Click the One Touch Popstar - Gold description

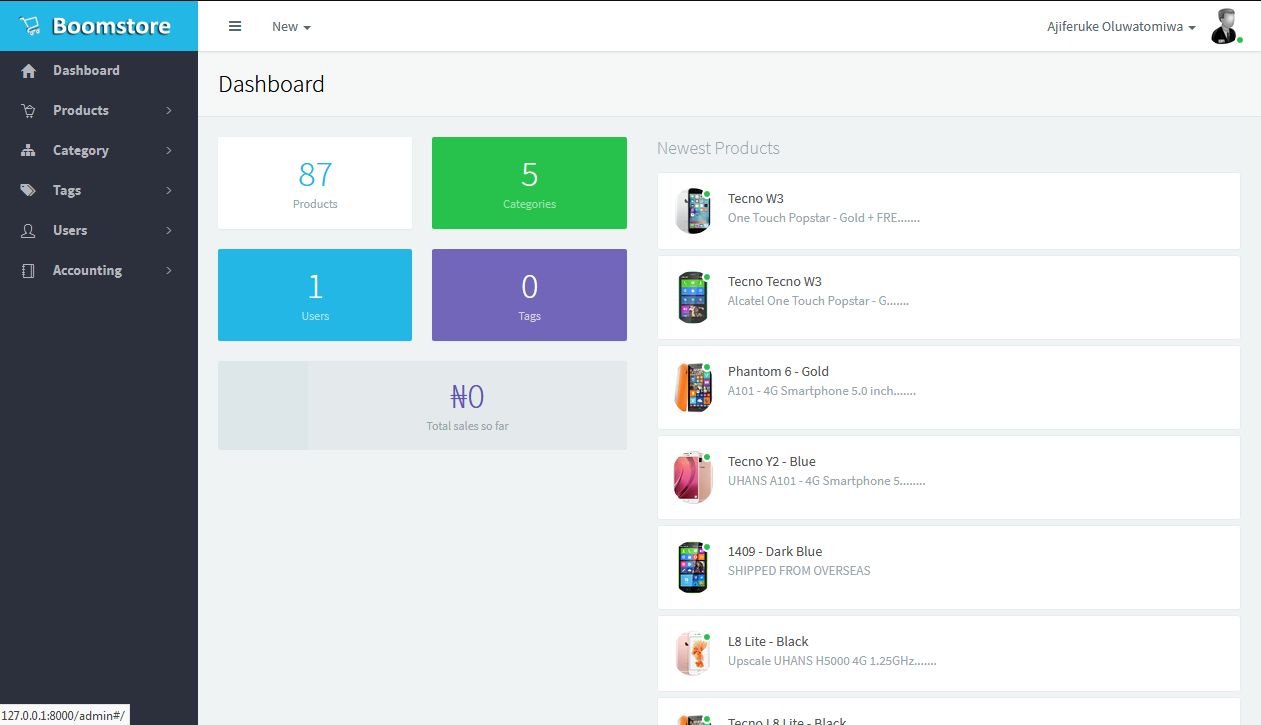click(824, 218)
